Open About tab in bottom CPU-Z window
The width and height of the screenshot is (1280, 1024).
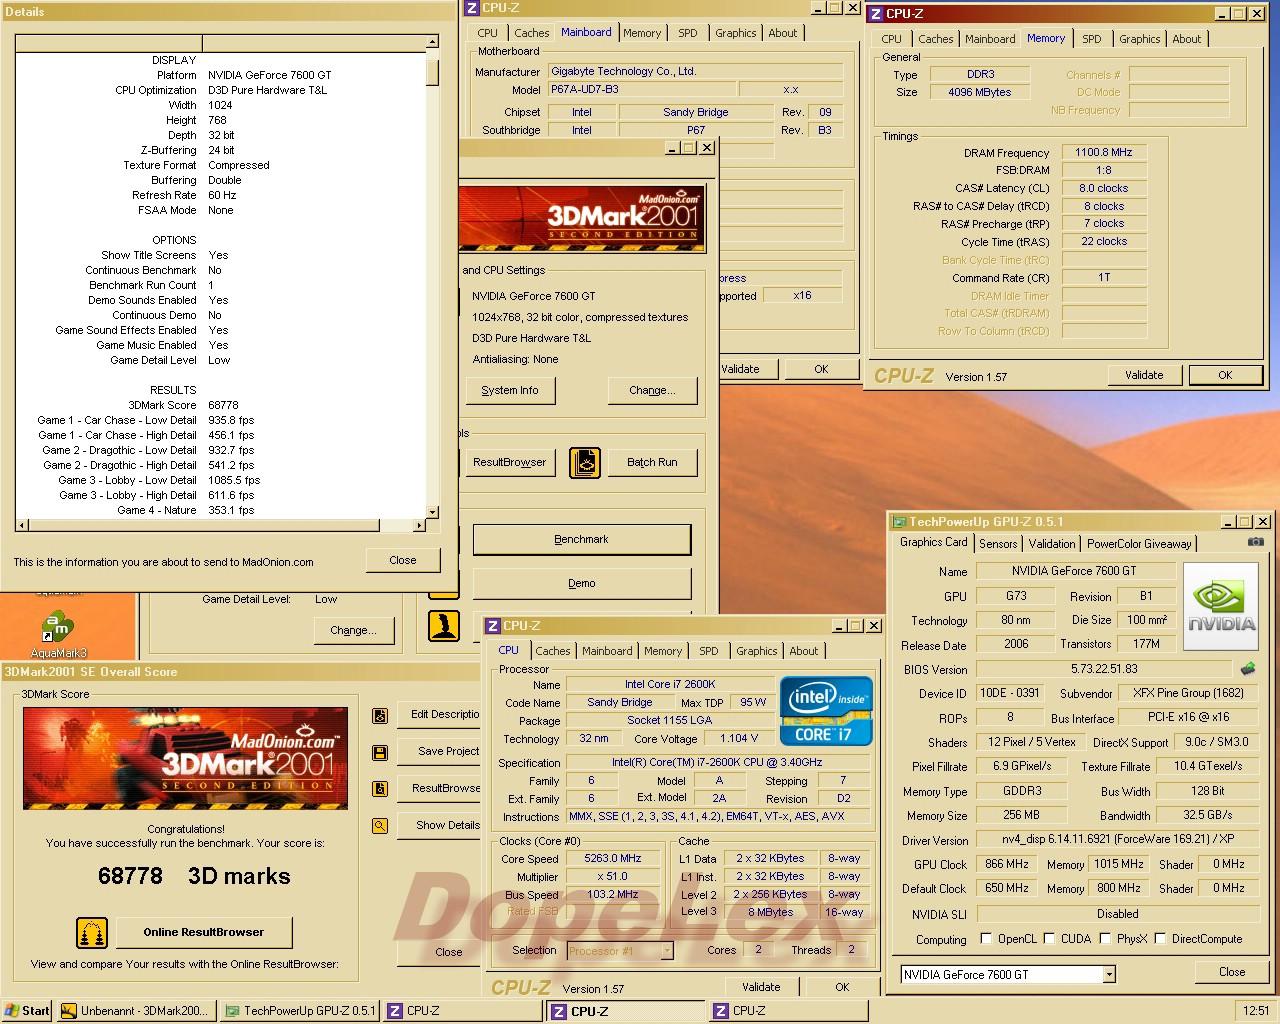click(x=804, y=651)
